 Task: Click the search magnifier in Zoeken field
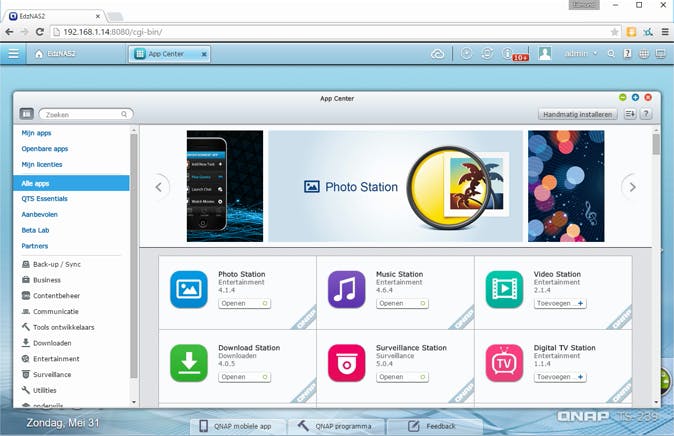[124, 114]
